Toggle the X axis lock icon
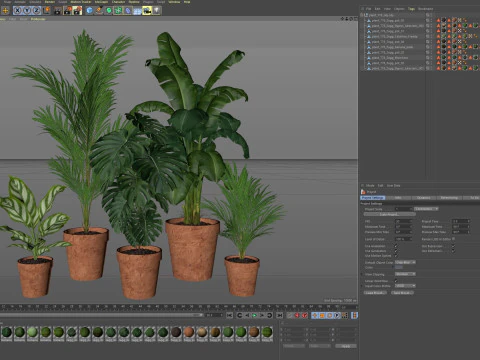 (17, 11)
